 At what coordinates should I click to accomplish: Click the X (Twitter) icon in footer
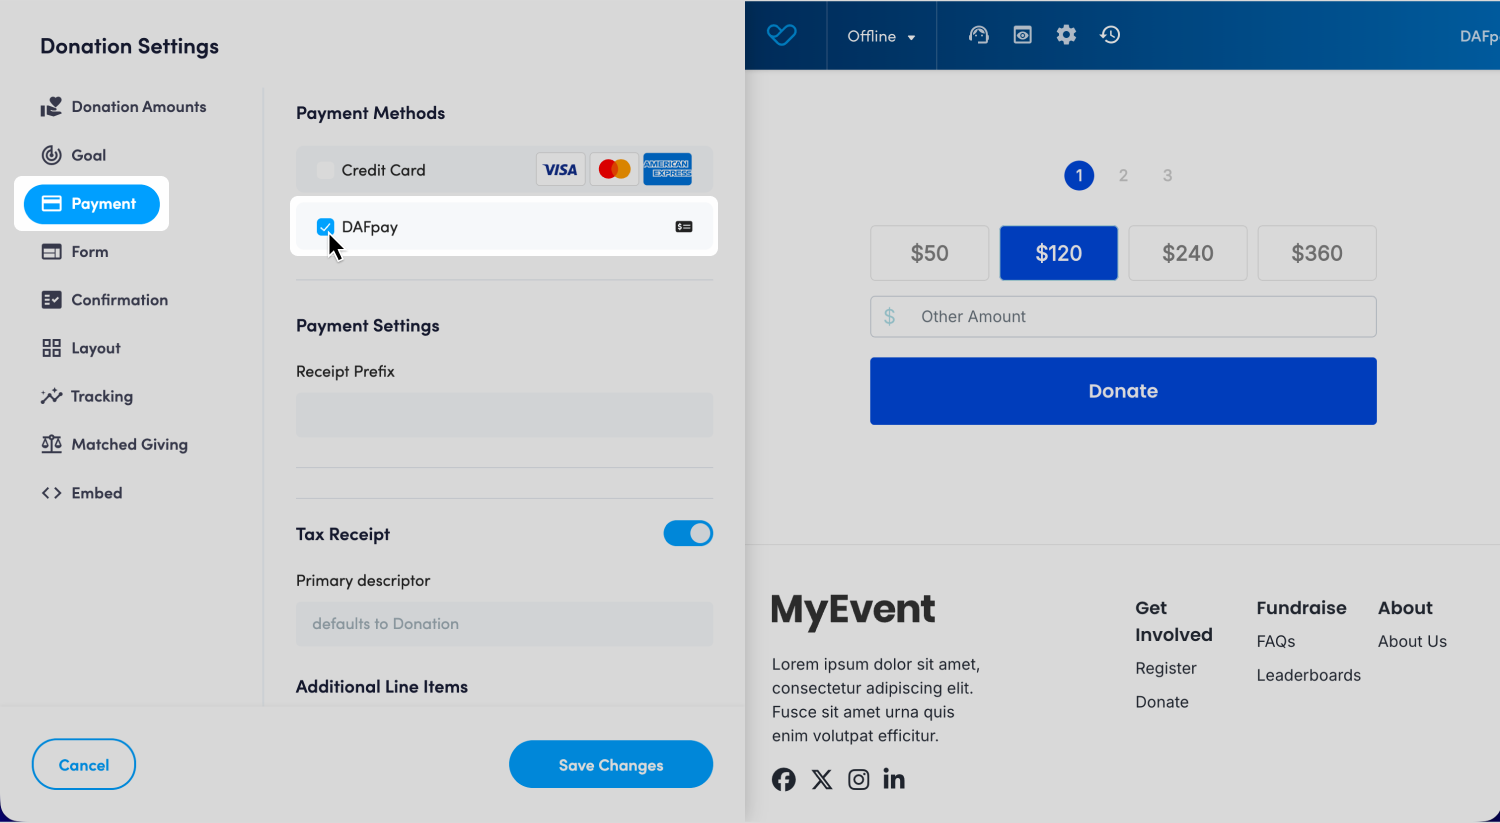pos(822,780)
